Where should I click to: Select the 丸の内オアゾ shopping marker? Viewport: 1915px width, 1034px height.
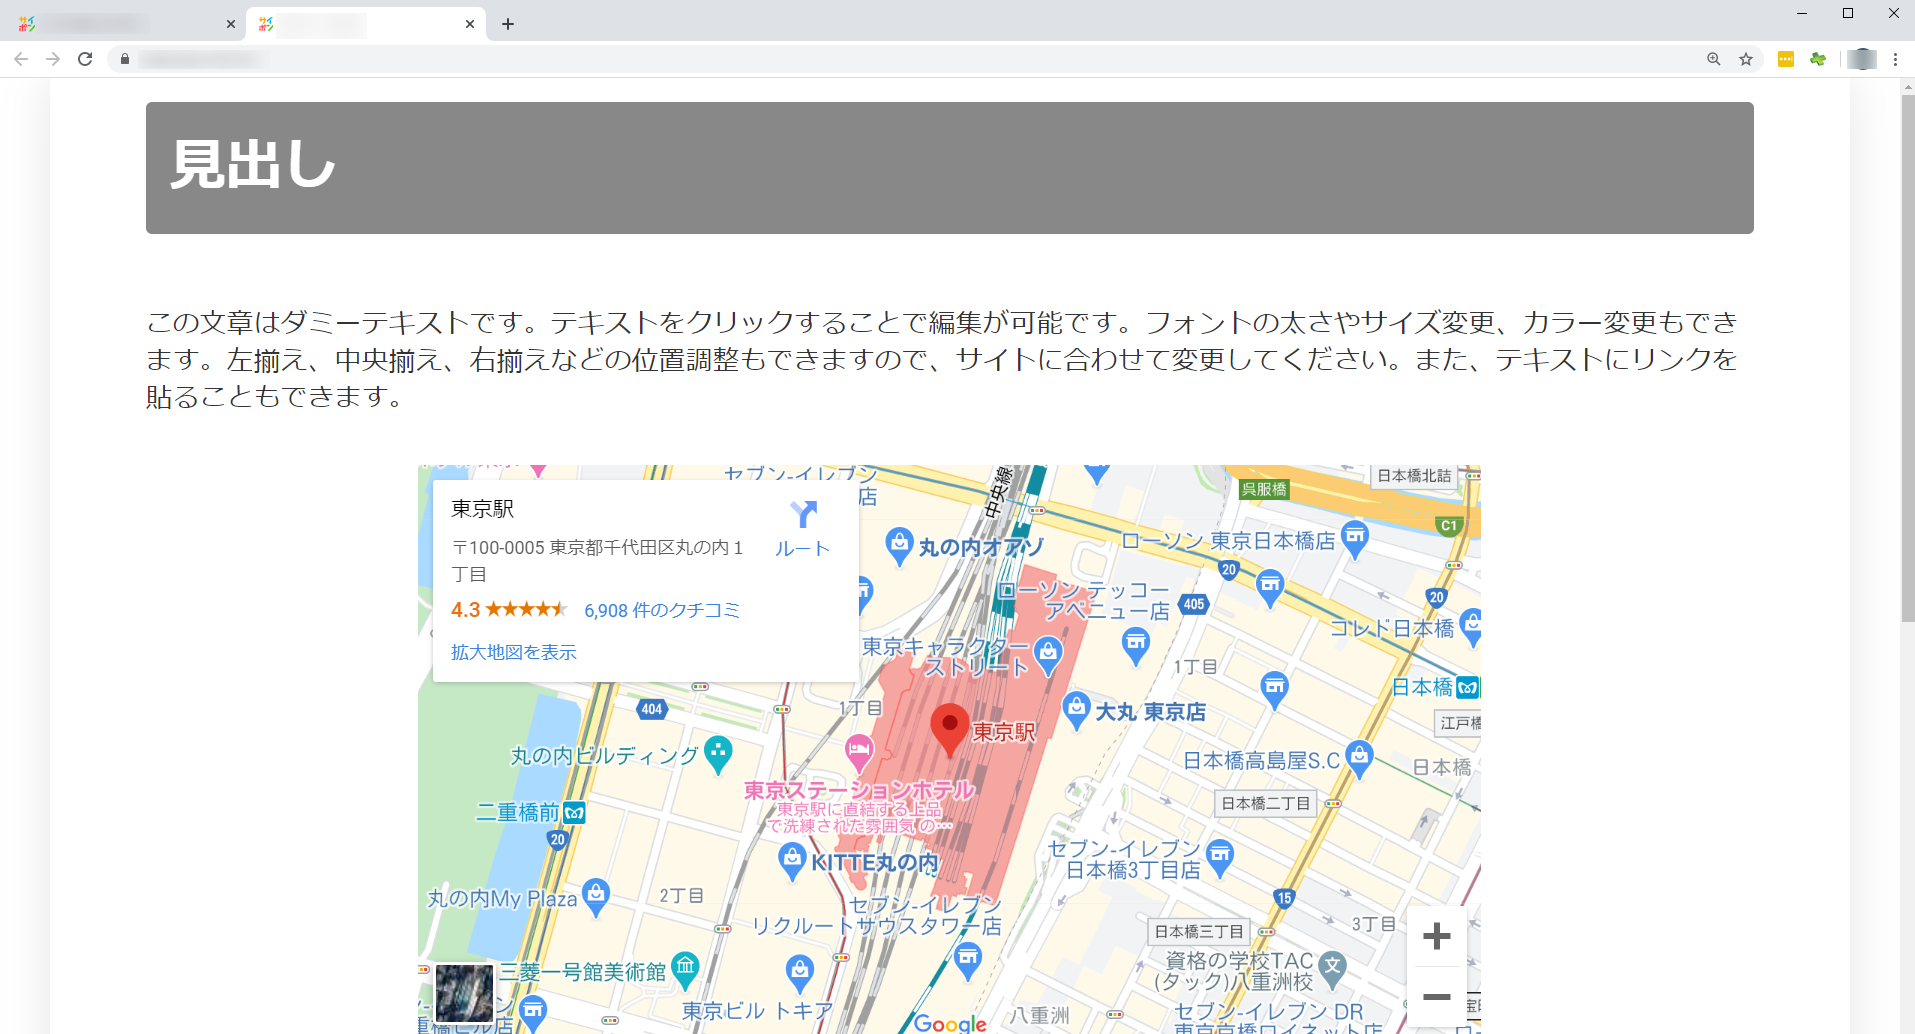click(x=899, y=545)
